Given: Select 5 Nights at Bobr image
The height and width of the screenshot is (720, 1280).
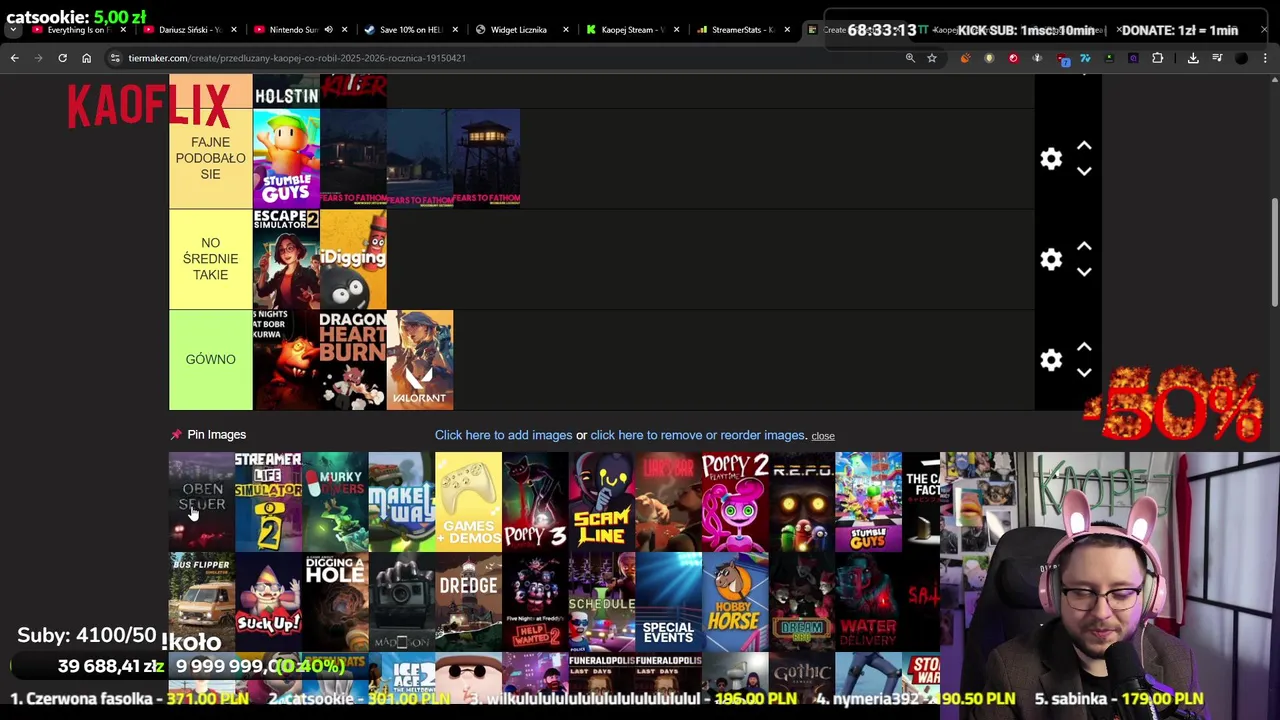Looking at the screenshot, I should (286, 360).
